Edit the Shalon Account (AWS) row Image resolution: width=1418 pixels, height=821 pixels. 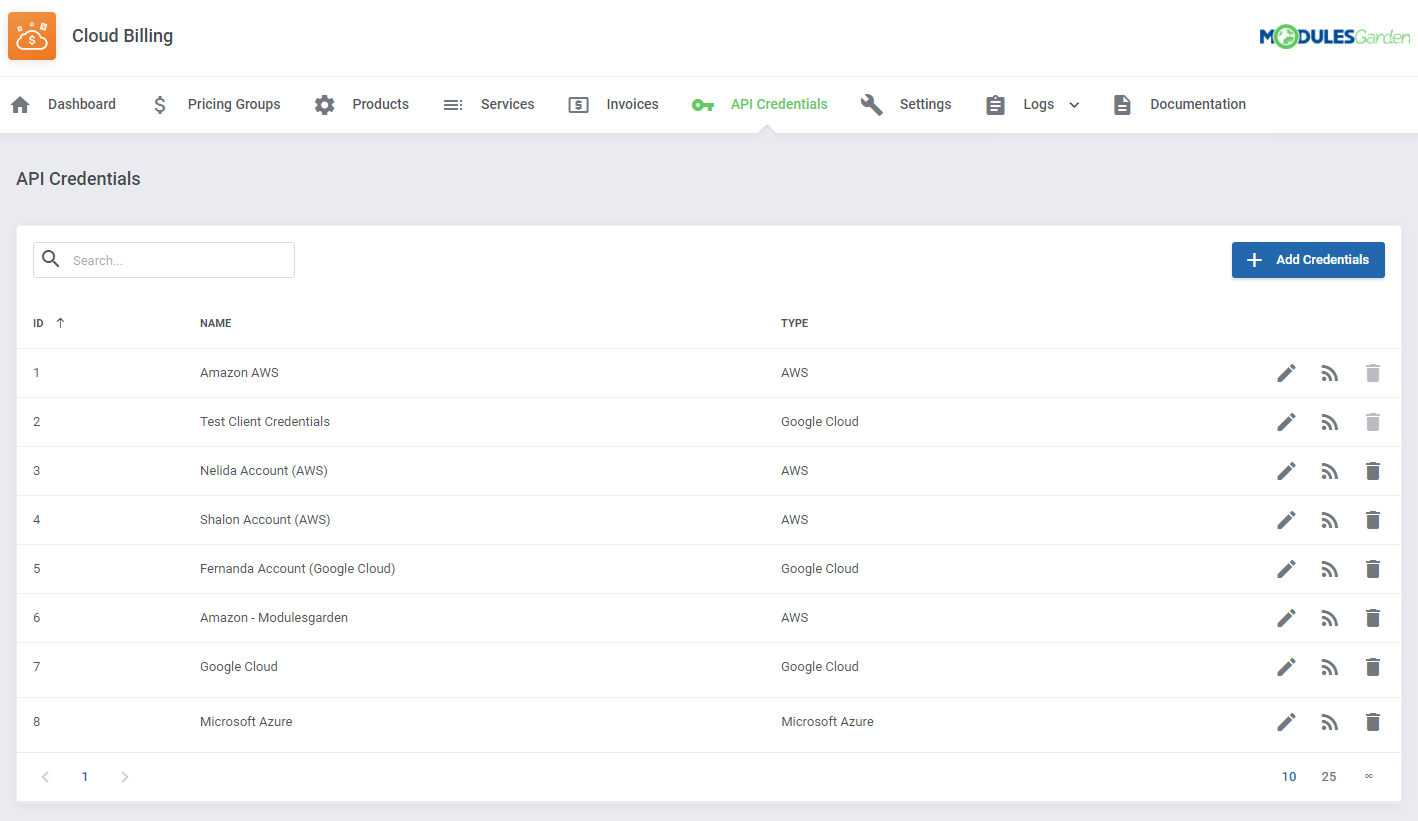1286,520
